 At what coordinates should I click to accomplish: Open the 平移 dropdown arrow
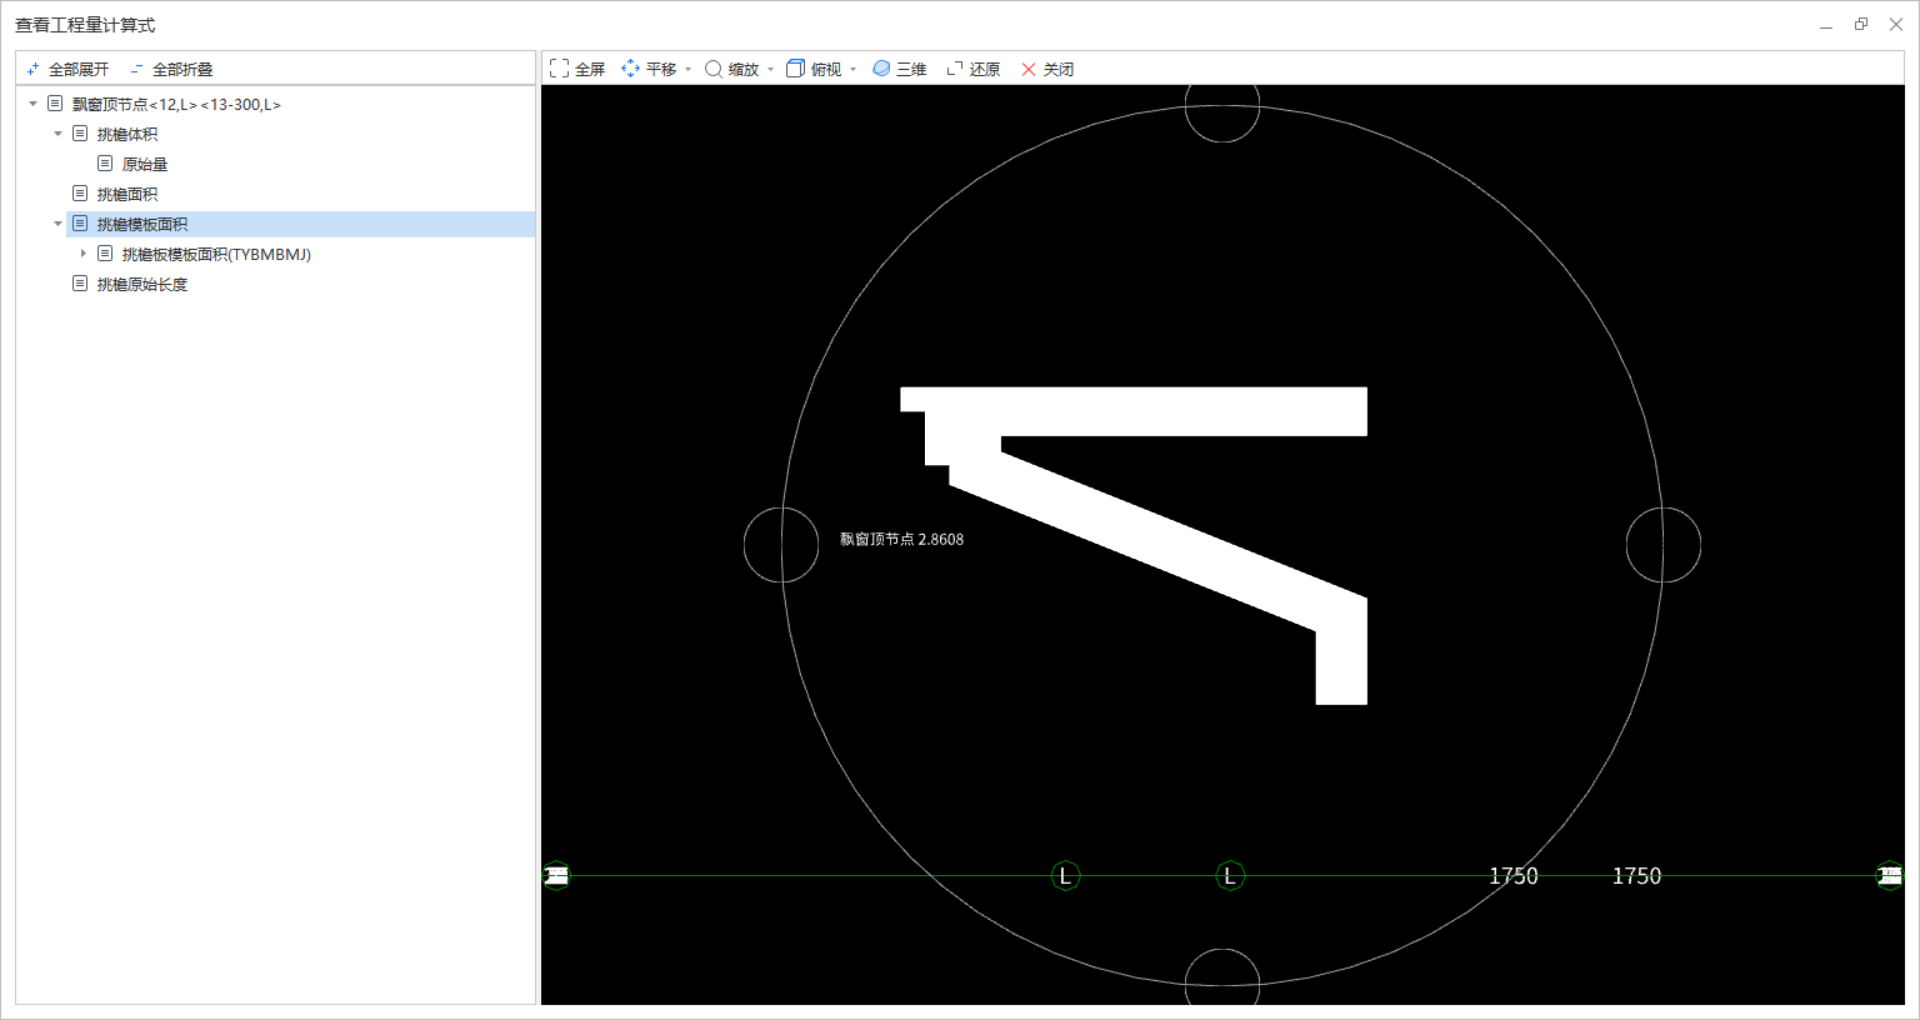click(688, 69)
